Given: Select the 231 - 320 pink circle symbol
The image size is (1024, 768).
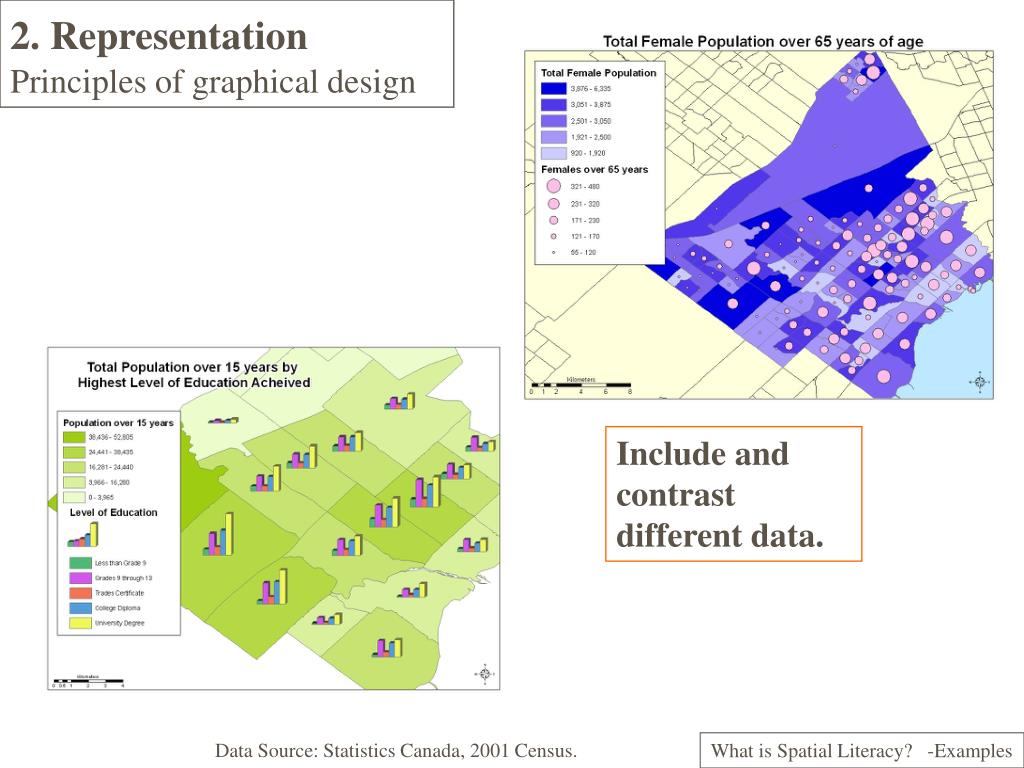Looking at the screenshot, I should (x=554, y=204).
